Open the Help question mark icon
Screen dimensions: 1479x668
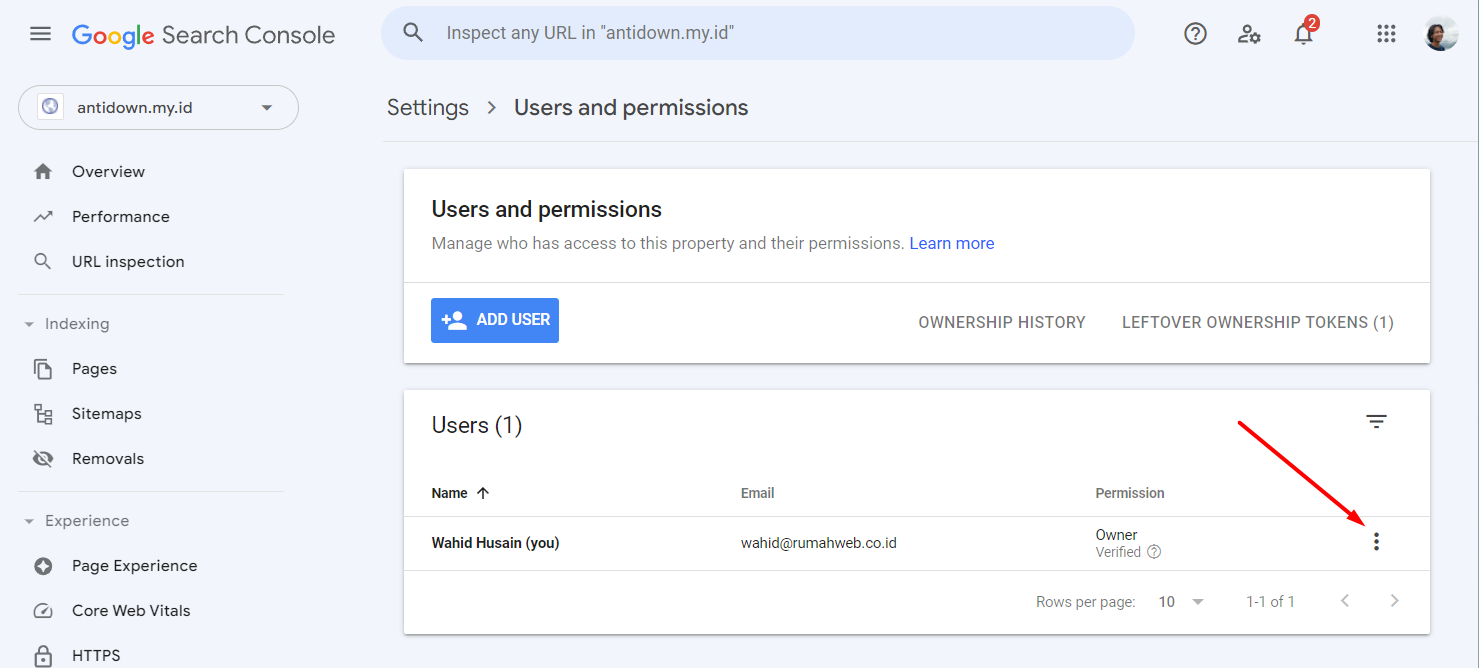[x=1195, y=34]
